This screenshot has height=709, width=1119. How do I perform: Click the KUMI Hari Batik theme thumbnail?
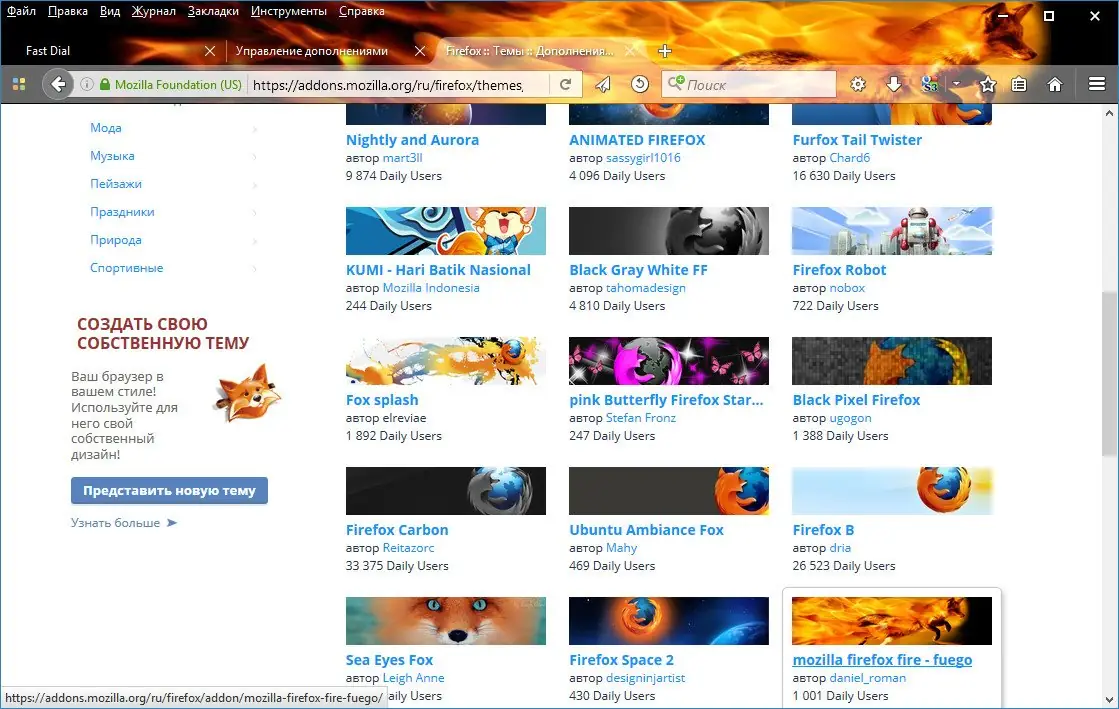pyautogui.click(x=446, y=231)
